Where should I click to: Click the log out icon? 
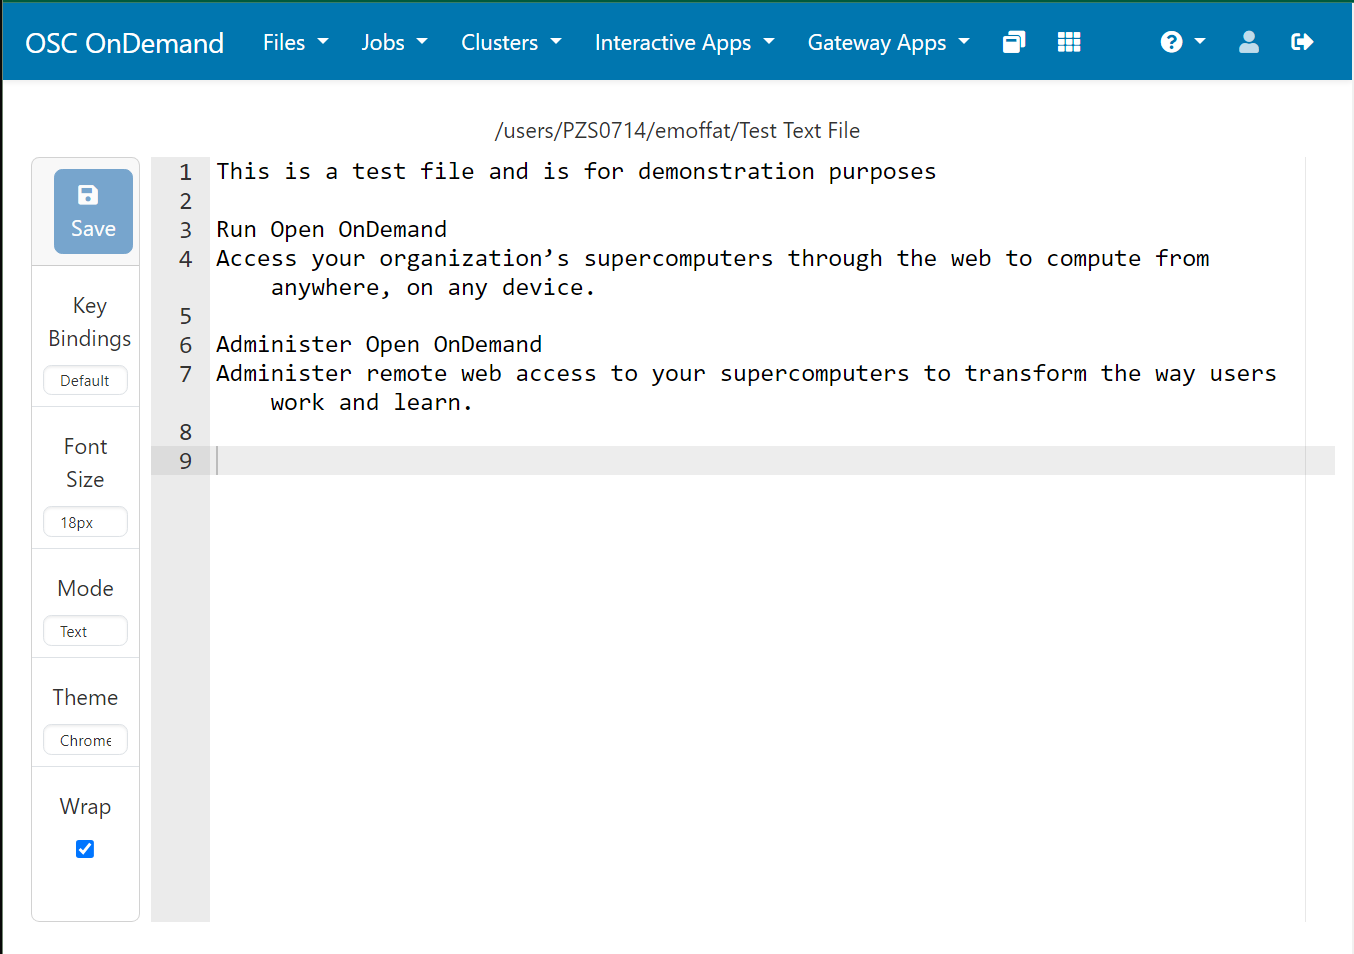[1302, 41]
